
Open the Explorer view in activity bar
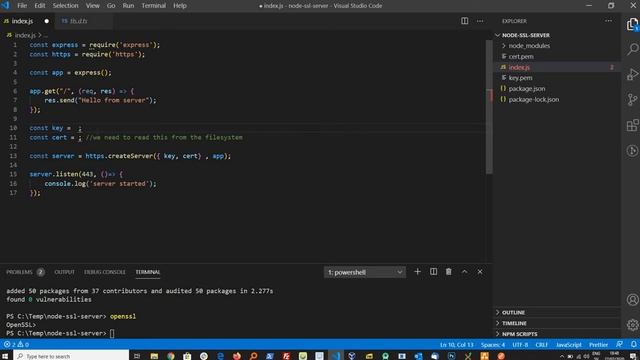[632, 24]
